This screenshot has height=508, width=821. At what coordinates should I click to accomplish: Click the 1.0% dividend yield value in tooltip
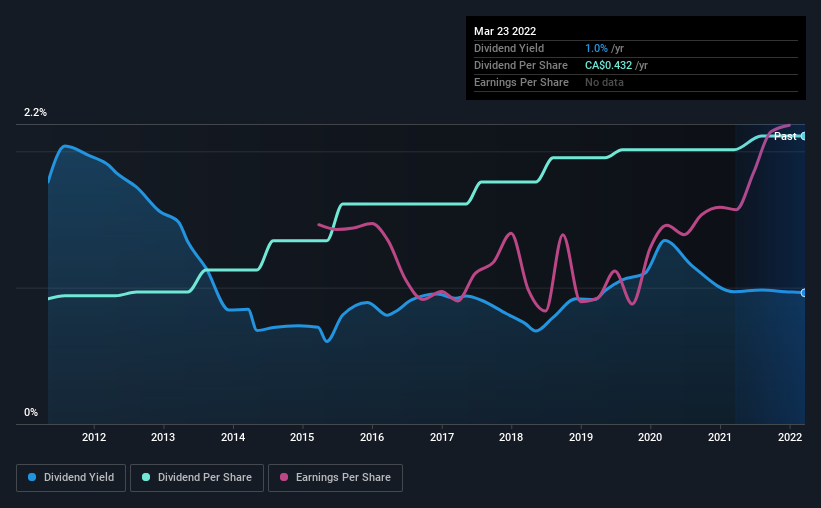tap(596, 48)
